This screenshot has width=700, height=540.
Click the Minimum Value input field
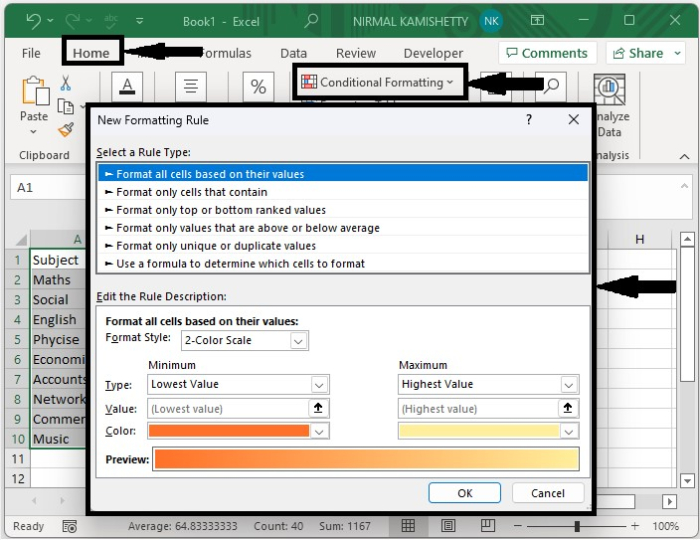(227, 408)
